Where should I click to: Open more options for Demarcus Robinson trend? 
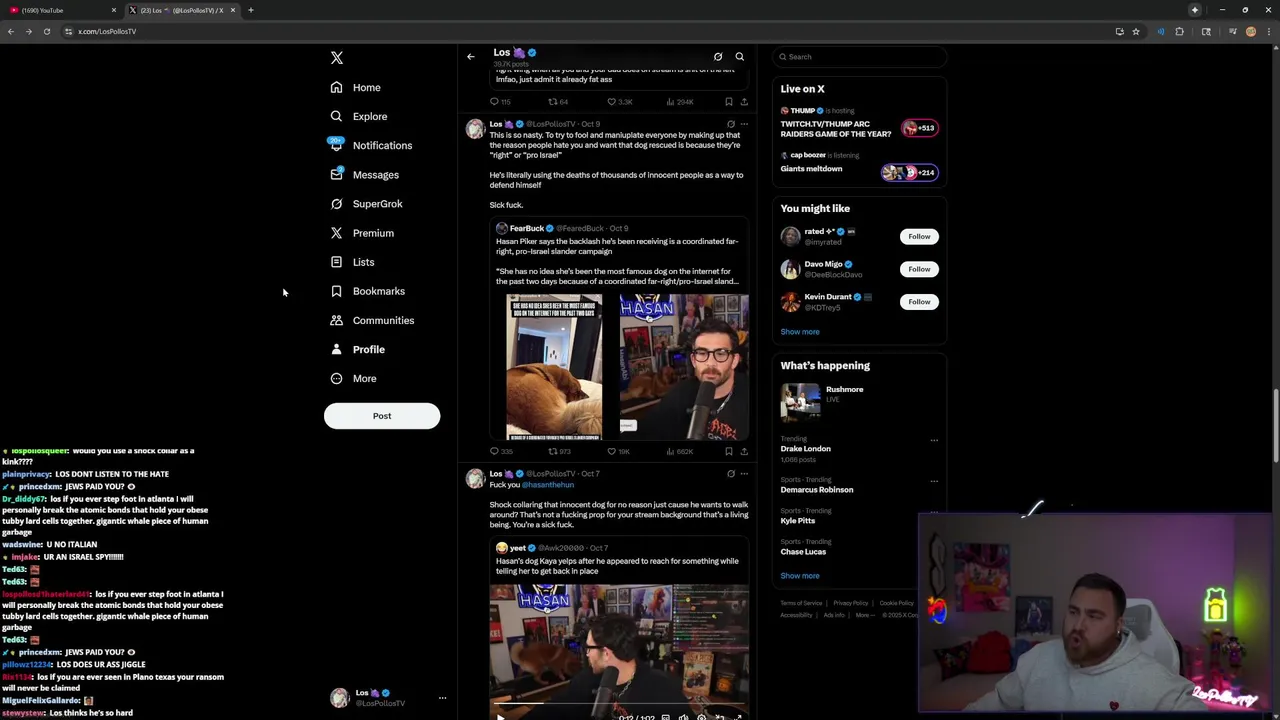934,481
